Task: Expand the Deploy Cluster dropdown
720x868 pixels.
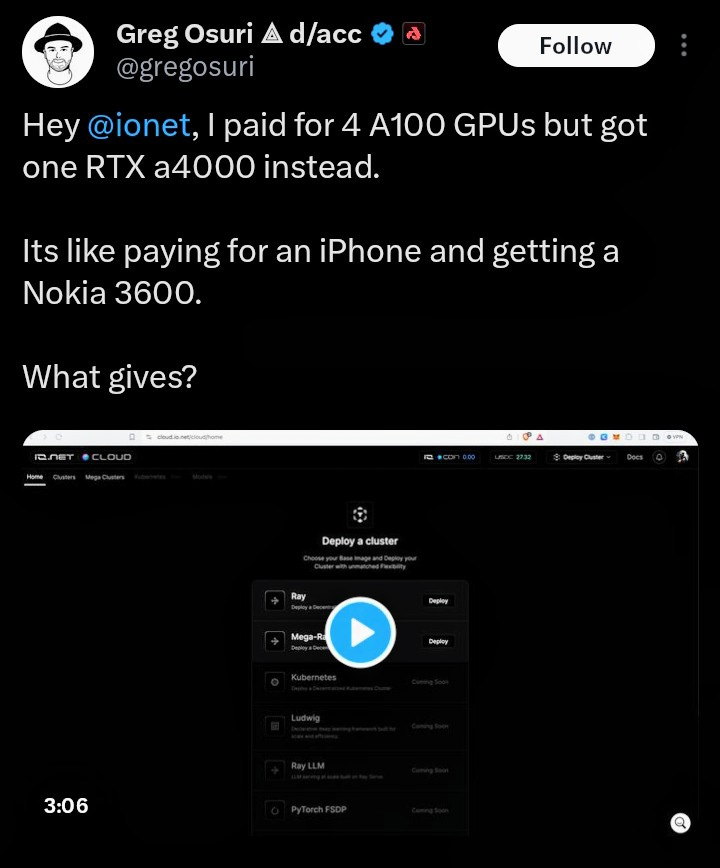Action: pos(582,457)
